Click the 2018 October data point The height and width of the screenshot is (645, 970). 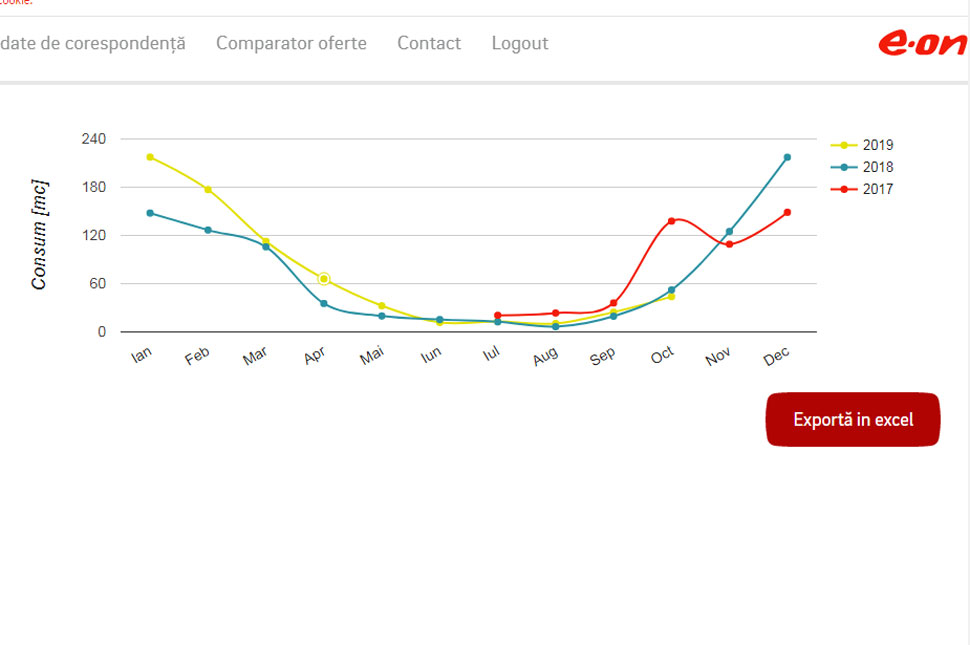[671, 290]
